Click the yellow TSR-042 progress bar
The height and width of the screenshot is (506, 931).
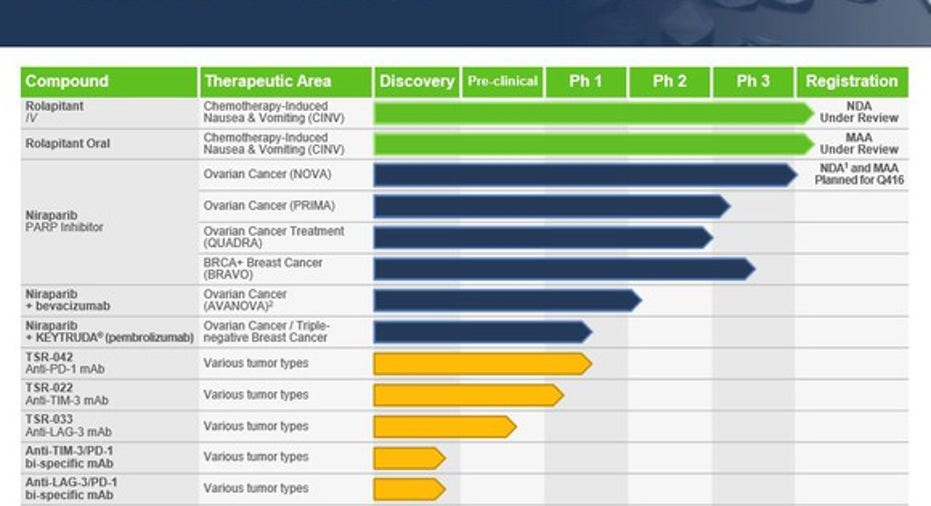click(483, 363)
